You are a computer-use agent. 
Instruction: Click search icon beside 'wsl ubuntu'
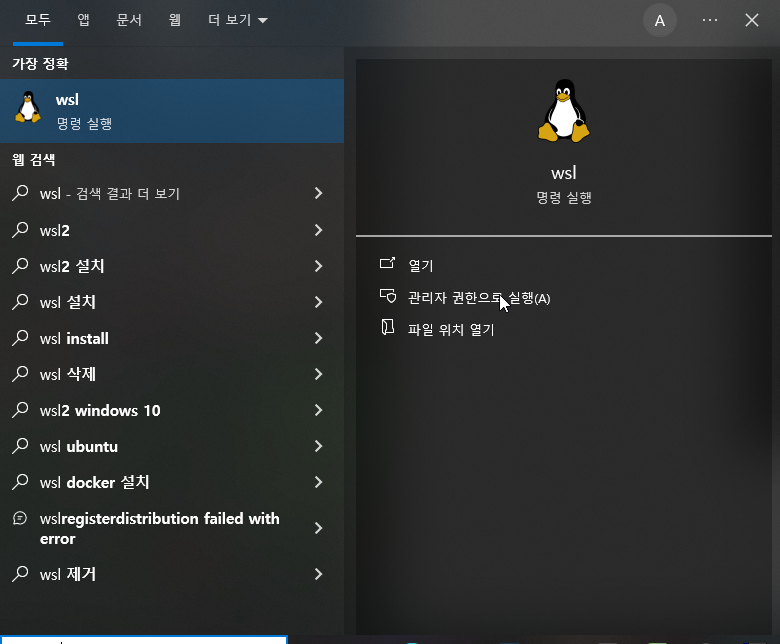coord(20,445)
